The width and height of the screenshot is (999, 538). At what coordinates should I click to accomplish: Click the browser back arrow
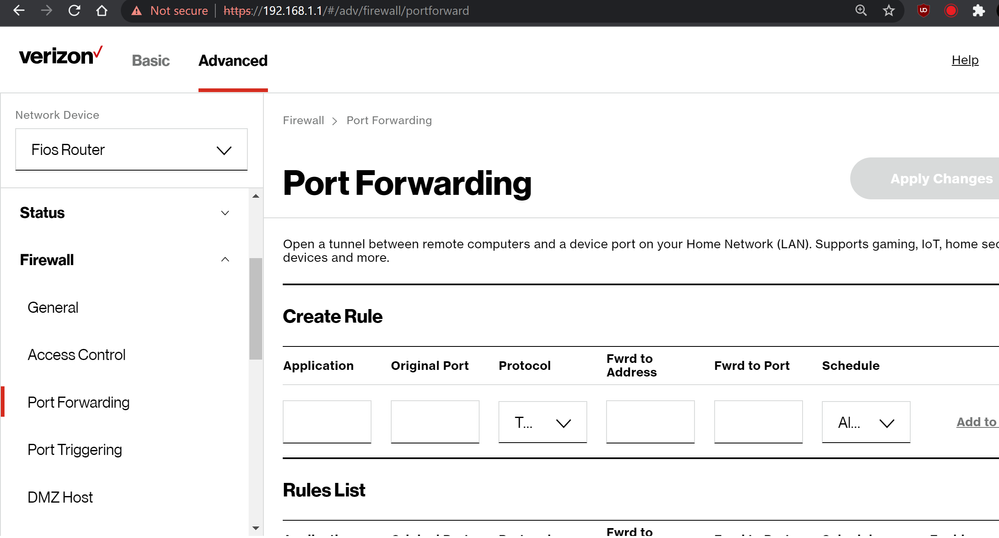[x=18, y=11]
